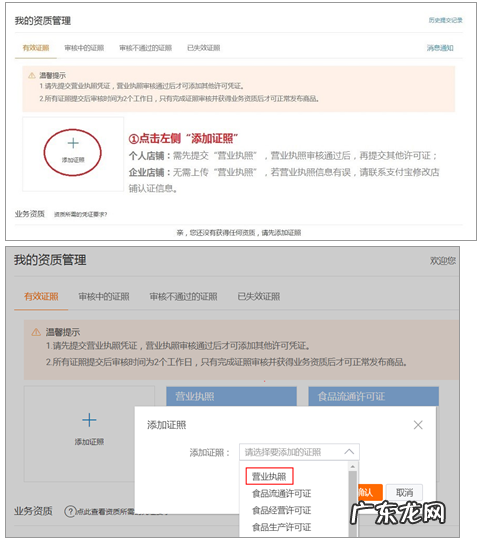Click the dropdown list scrollbar track
484x542 pixels.
(353, 505)
